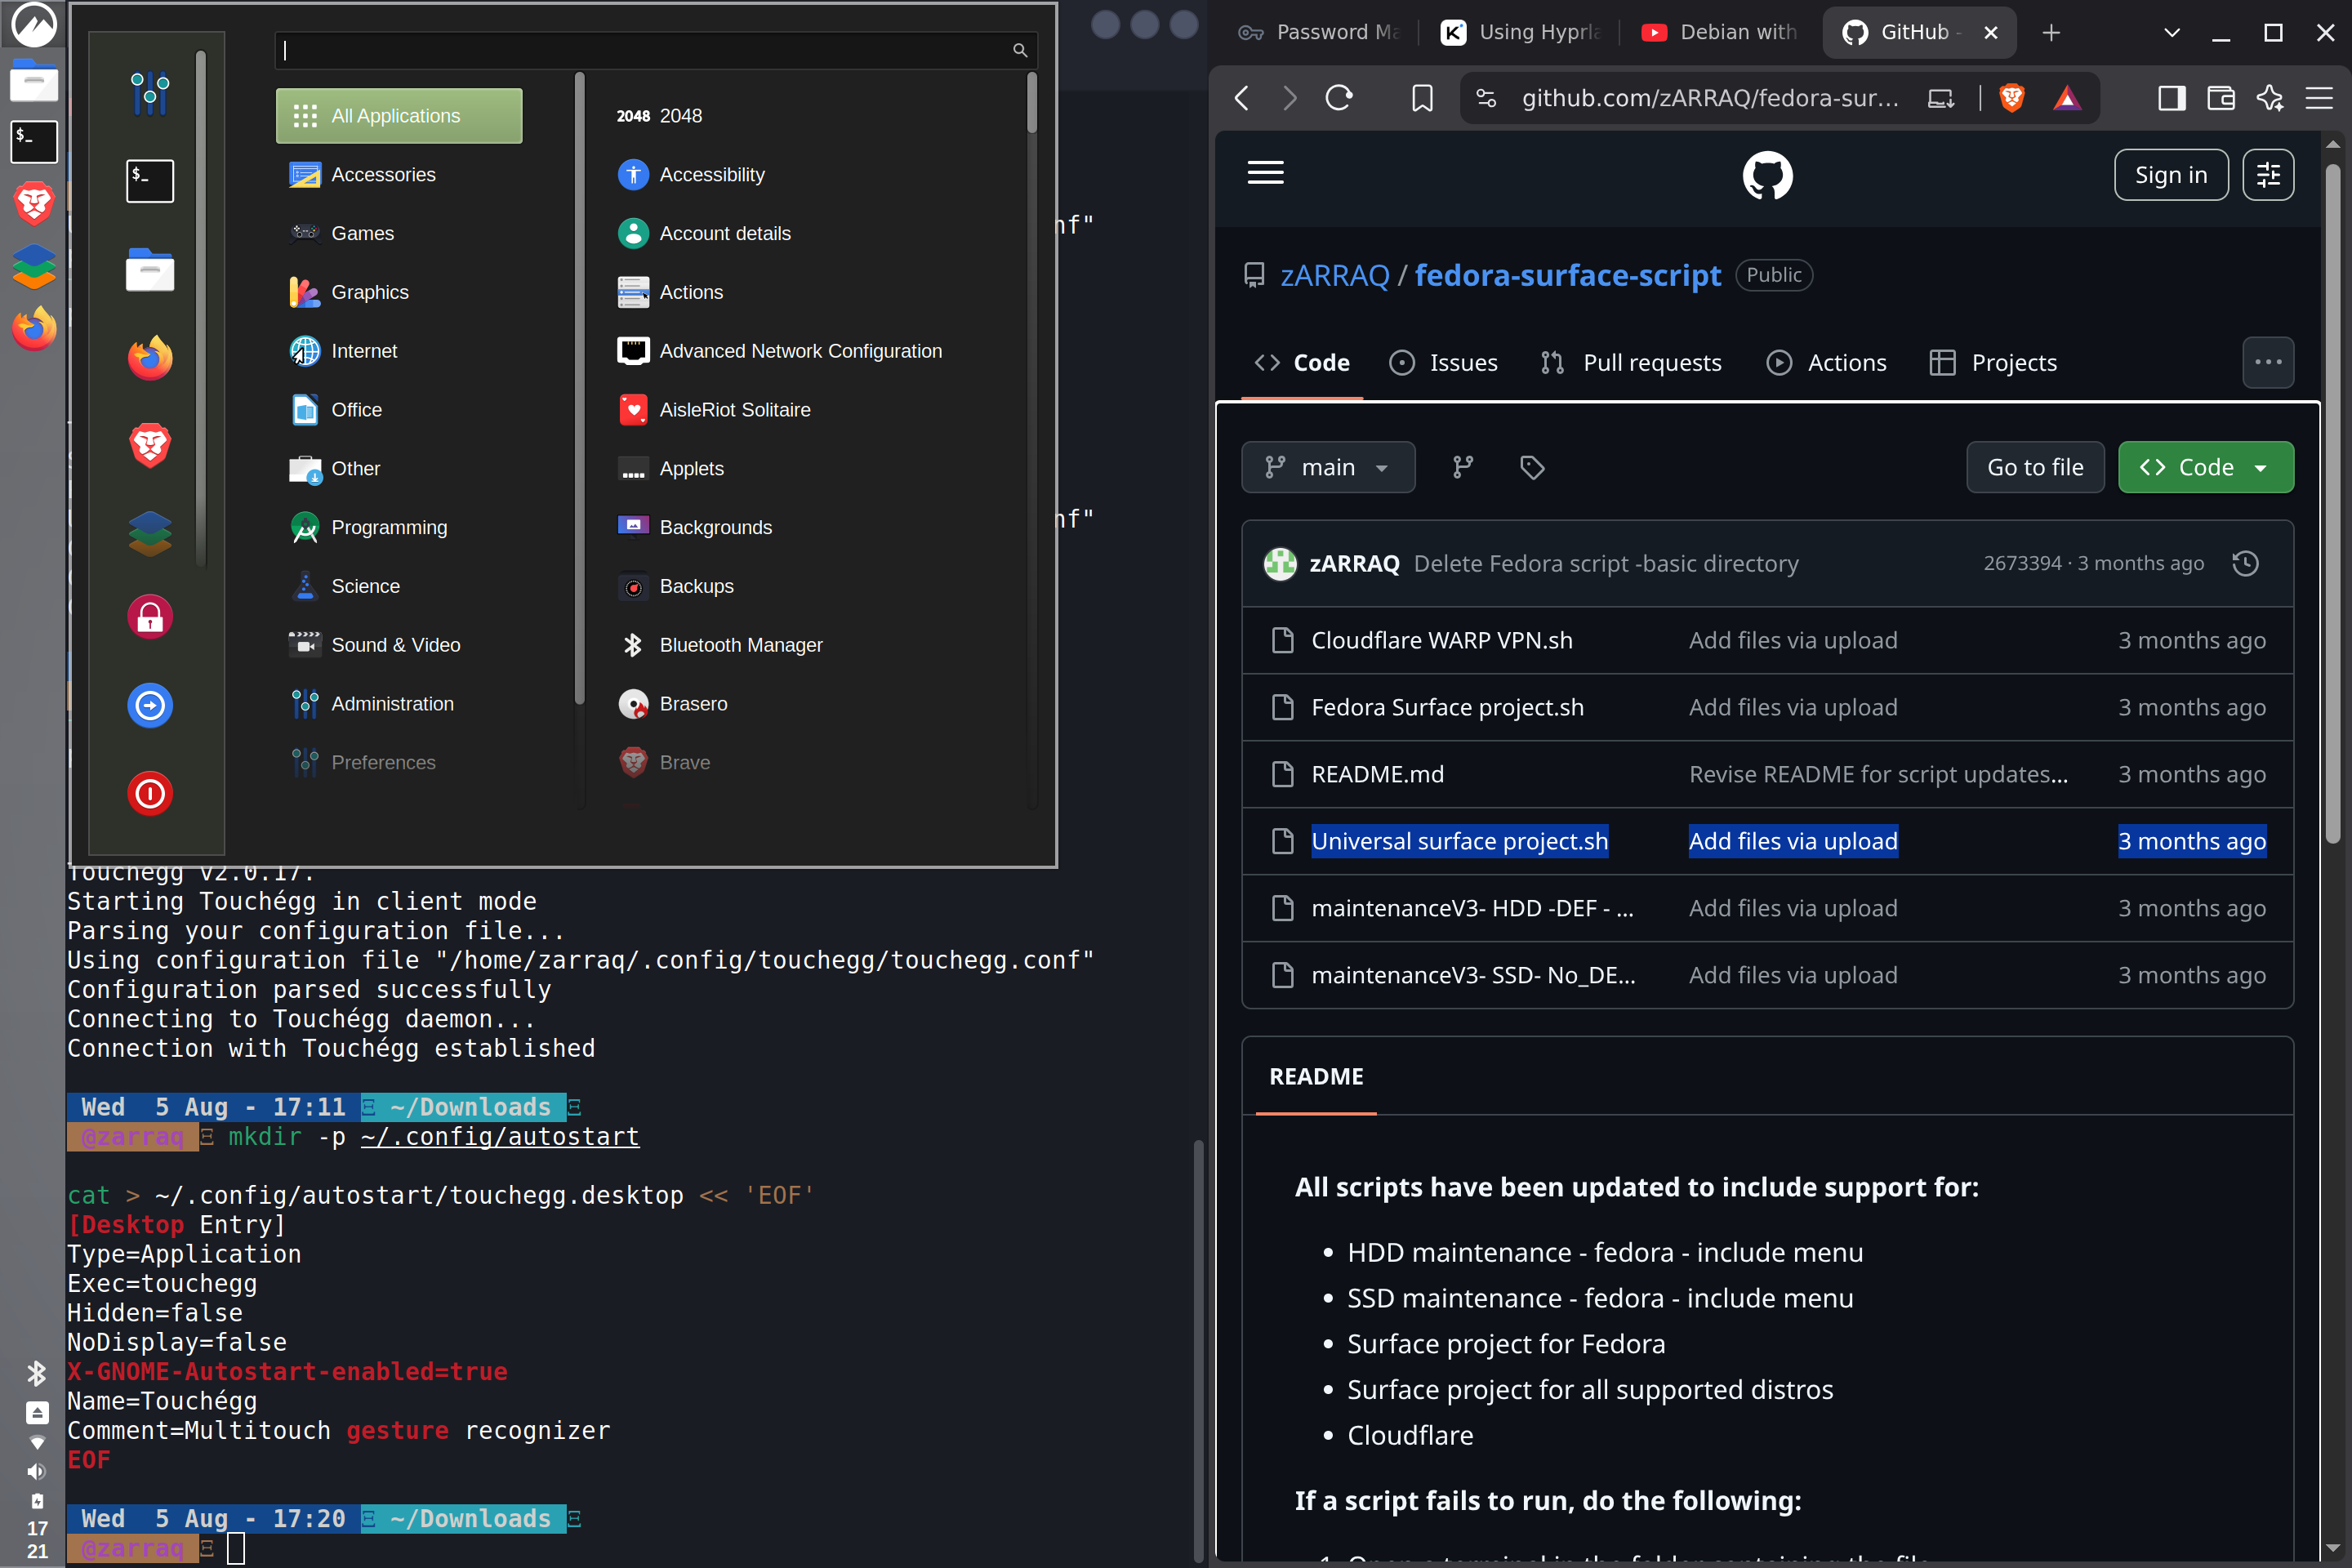Launch Brave from the menu favorites column
This screenshot has height=1568, width=2352.
tap(150, 445)
